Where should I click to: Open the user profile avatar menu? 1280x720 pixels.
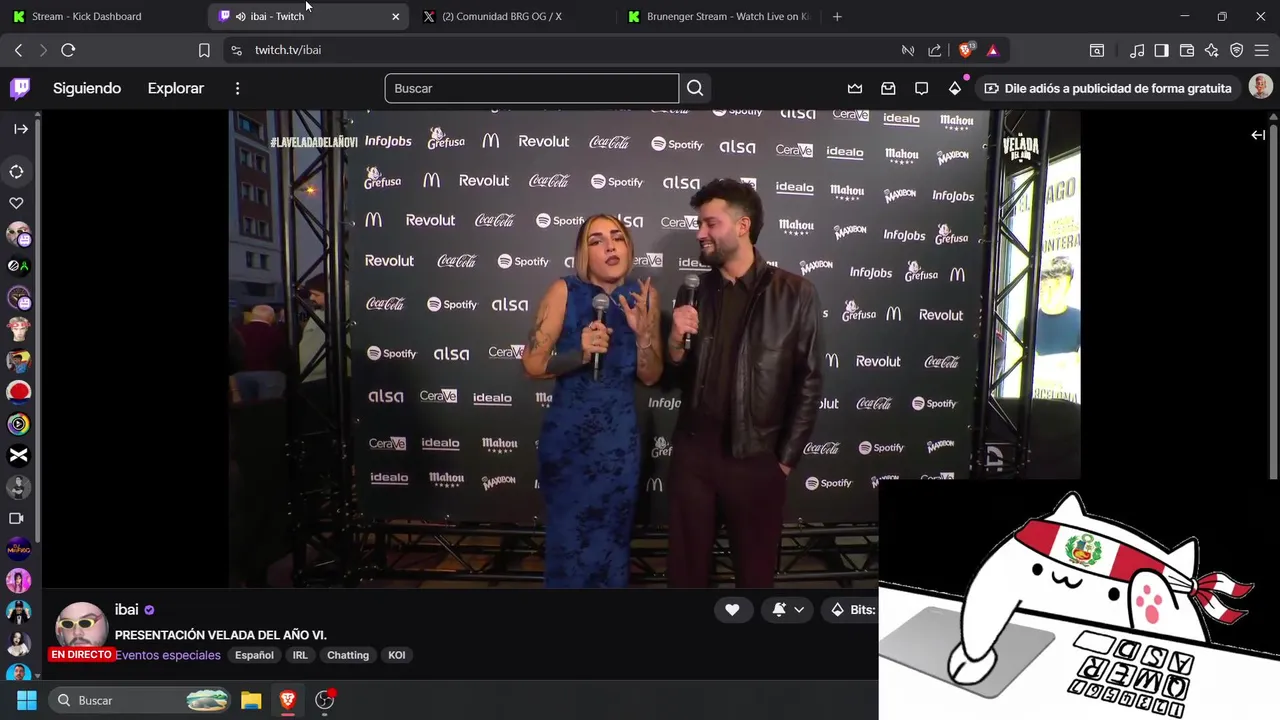(1260, 88)
